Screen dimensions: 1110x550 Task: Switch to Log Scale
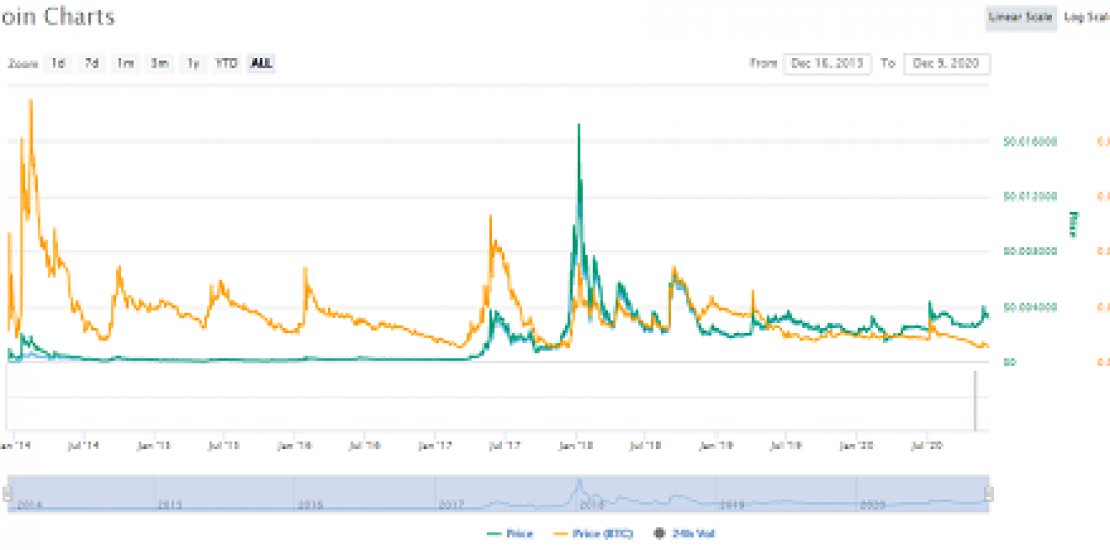(1086, 18)
